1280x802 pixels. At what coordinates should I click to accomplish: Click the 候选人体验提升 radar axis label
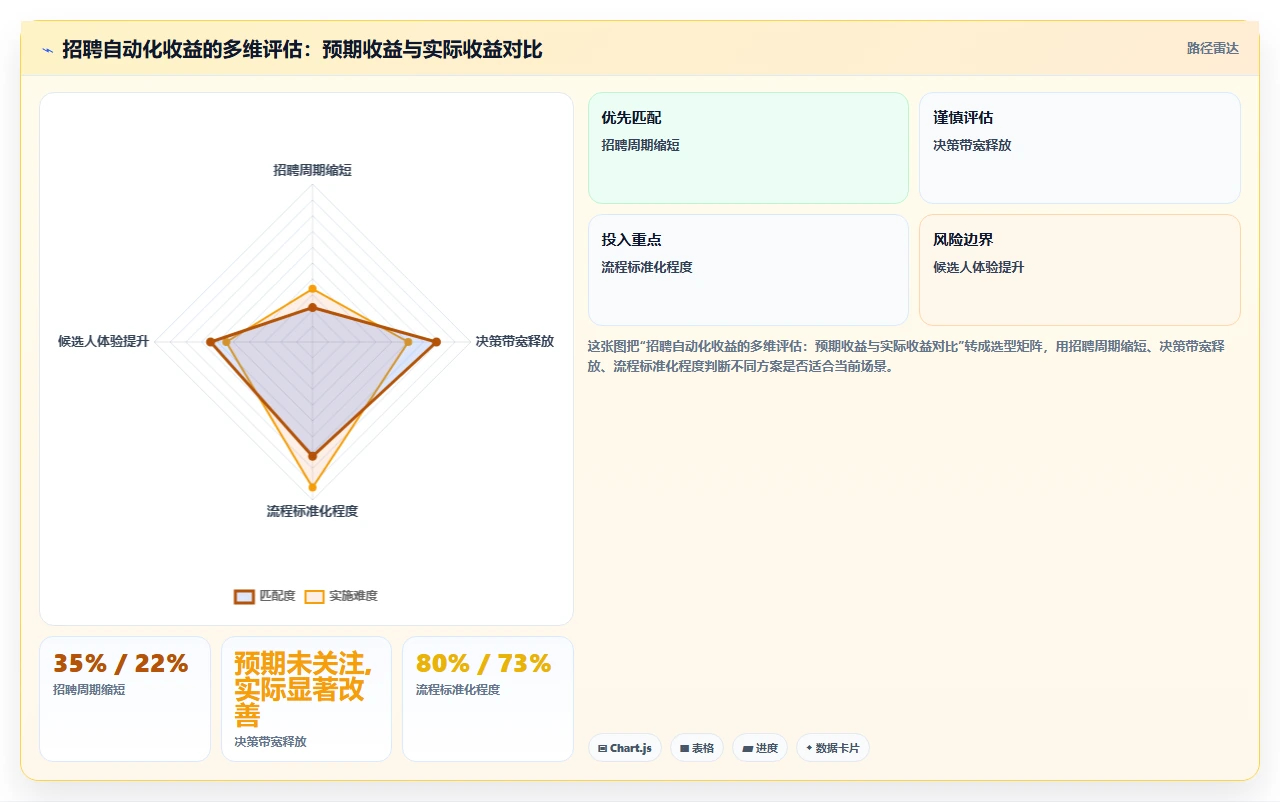click(103, 341)
